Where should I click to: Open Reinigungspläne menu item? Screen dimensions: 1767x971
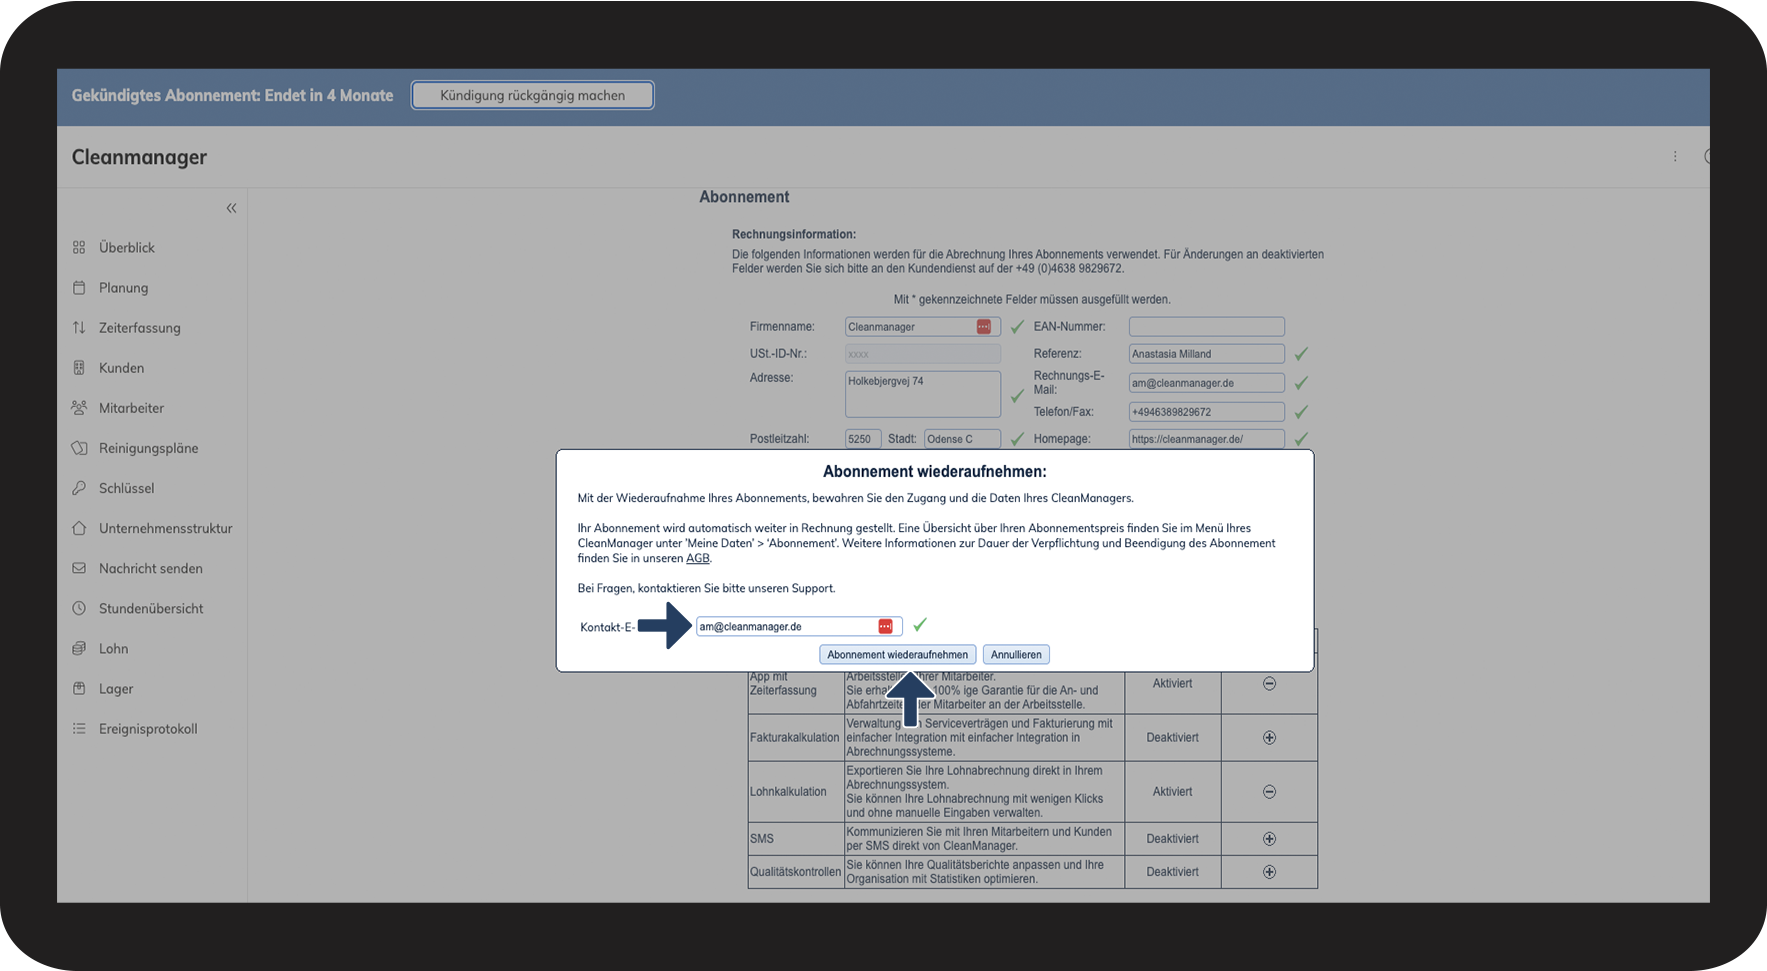[148, 448]
